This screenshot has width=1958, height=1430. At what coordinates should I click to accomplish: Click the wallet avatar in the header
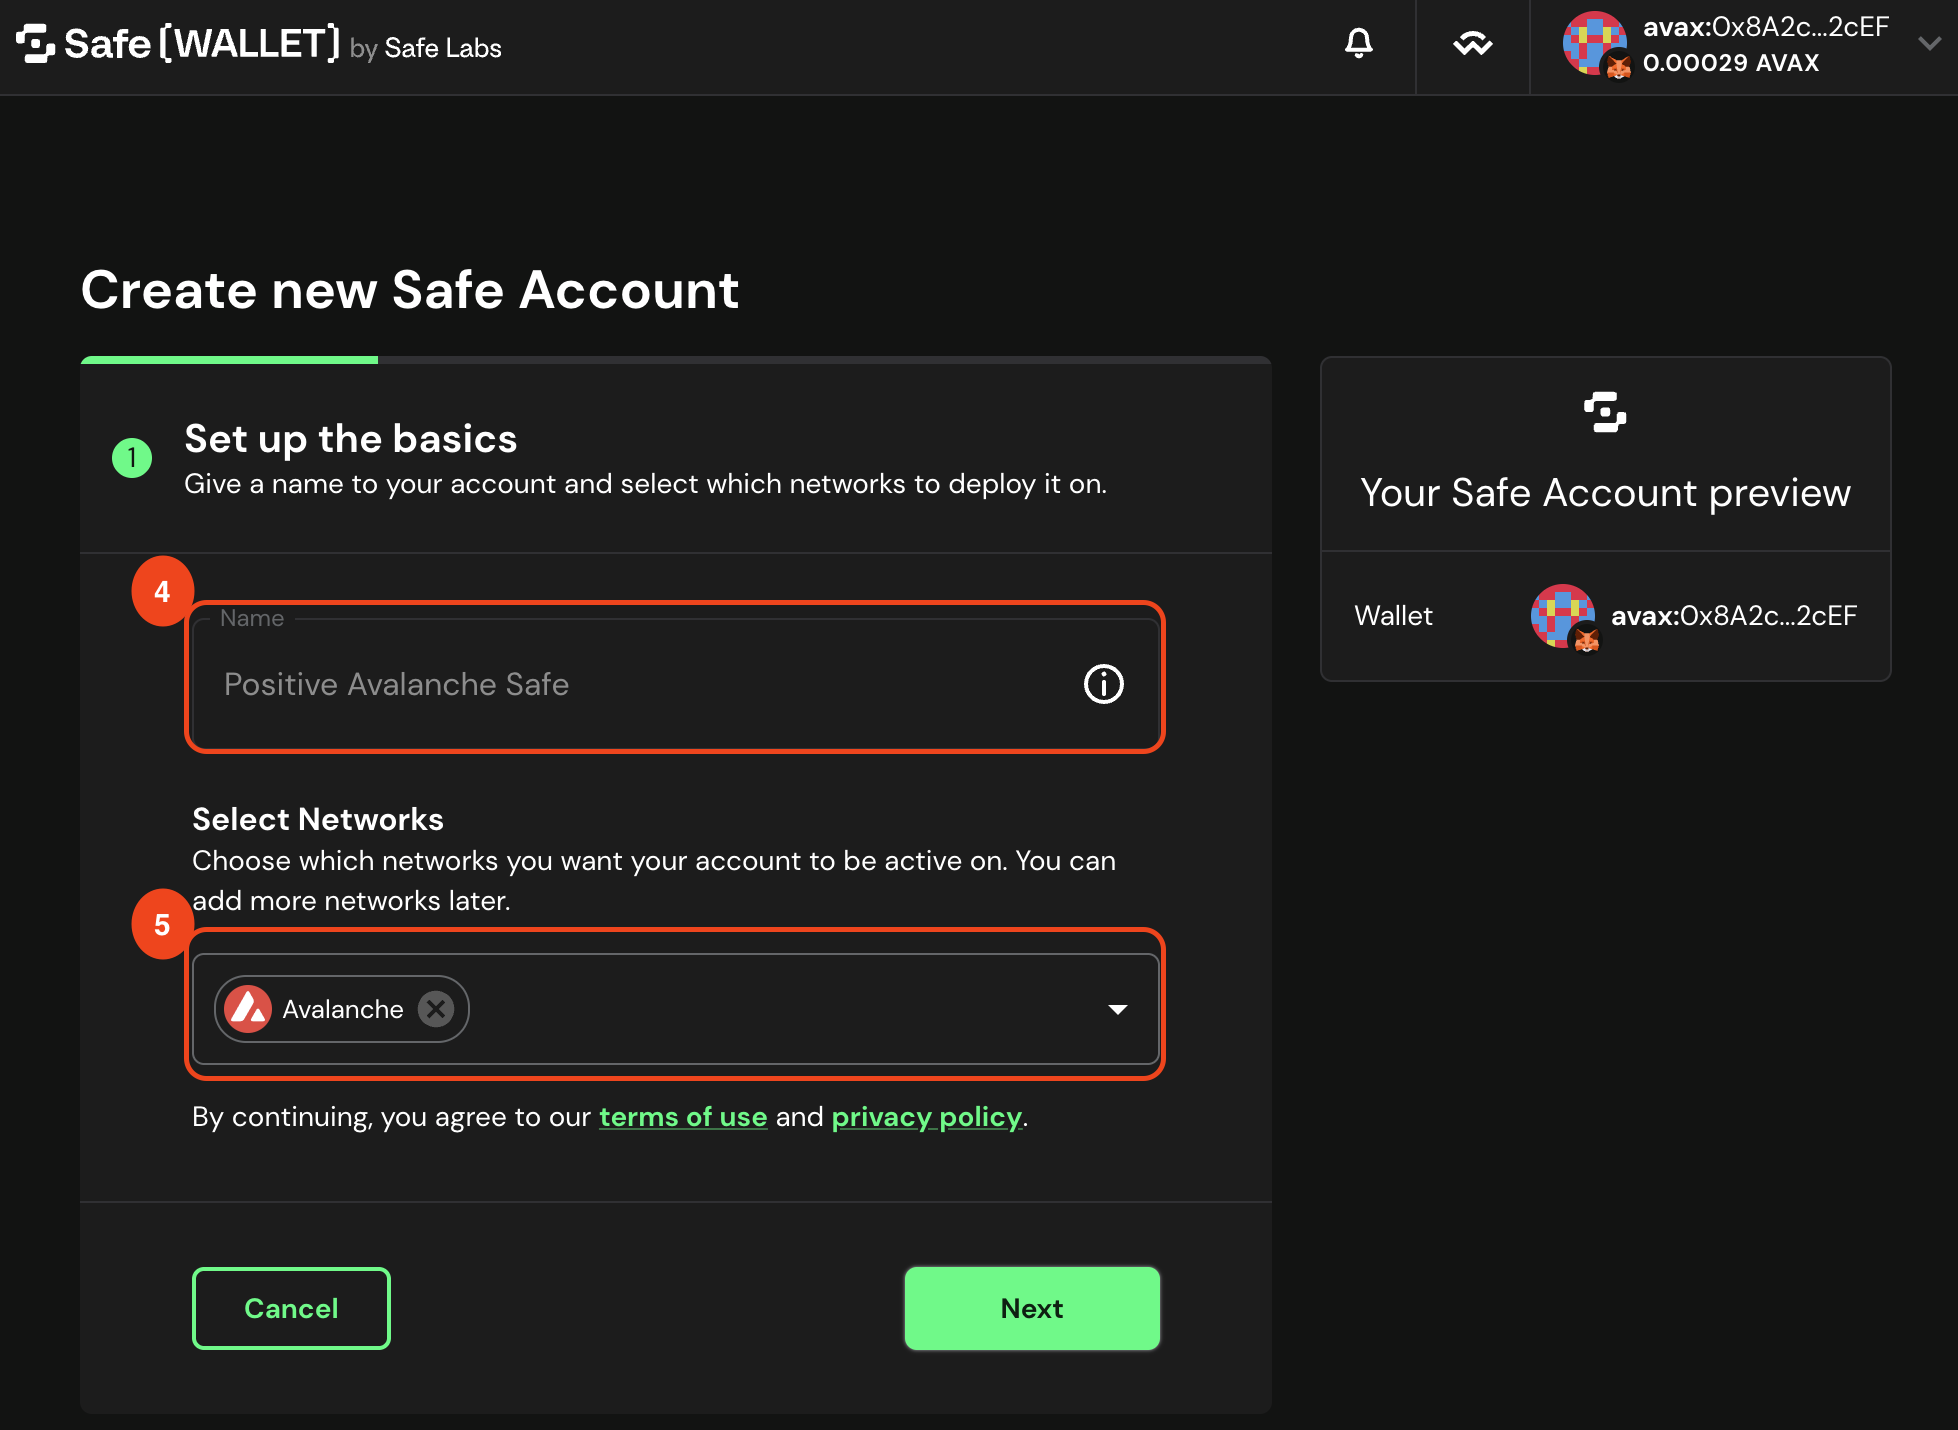point(1594,44)
